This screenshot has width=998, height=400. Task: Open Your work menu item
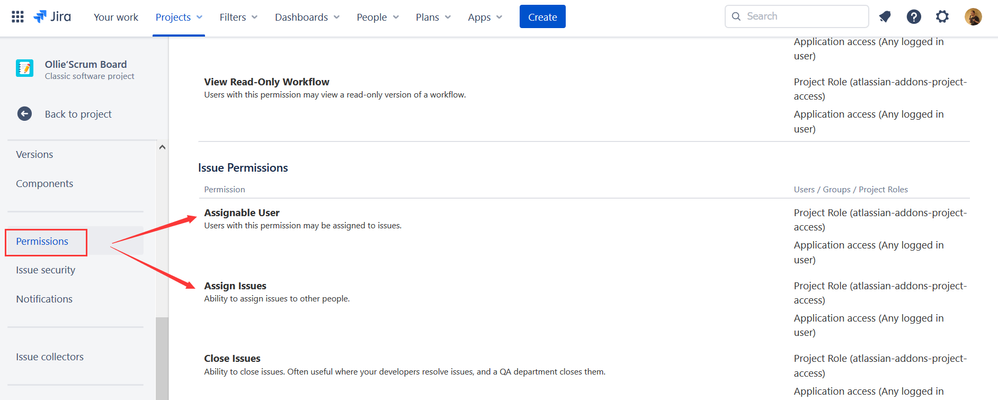coord(116,17)
